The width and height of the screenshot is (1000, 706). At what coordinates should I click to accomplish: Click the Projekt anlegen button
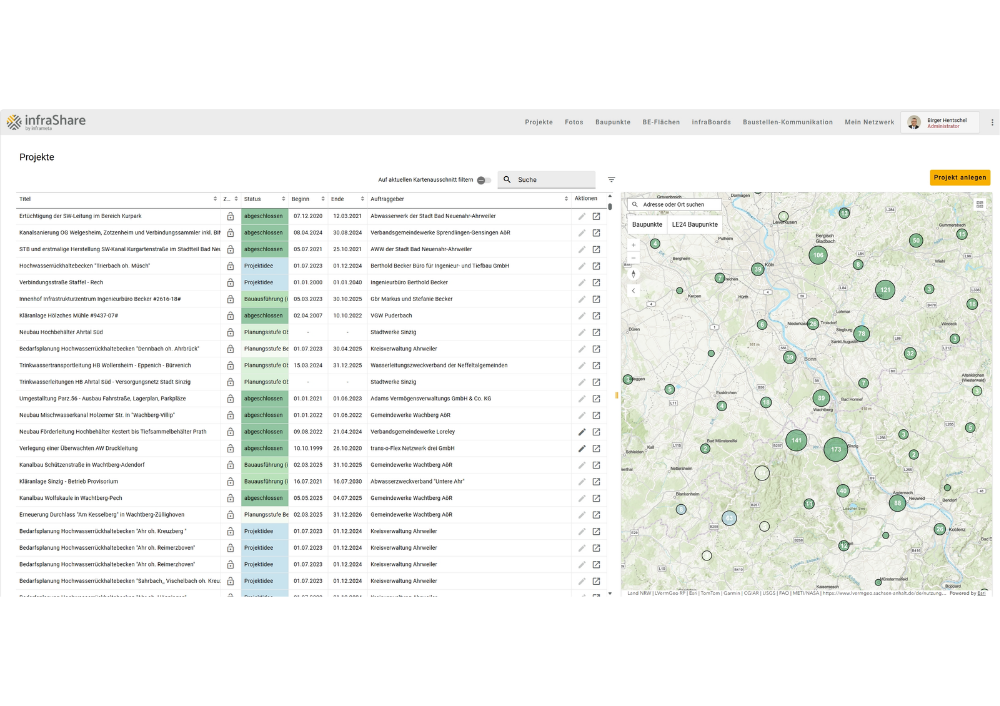click(x=960, y=177)
